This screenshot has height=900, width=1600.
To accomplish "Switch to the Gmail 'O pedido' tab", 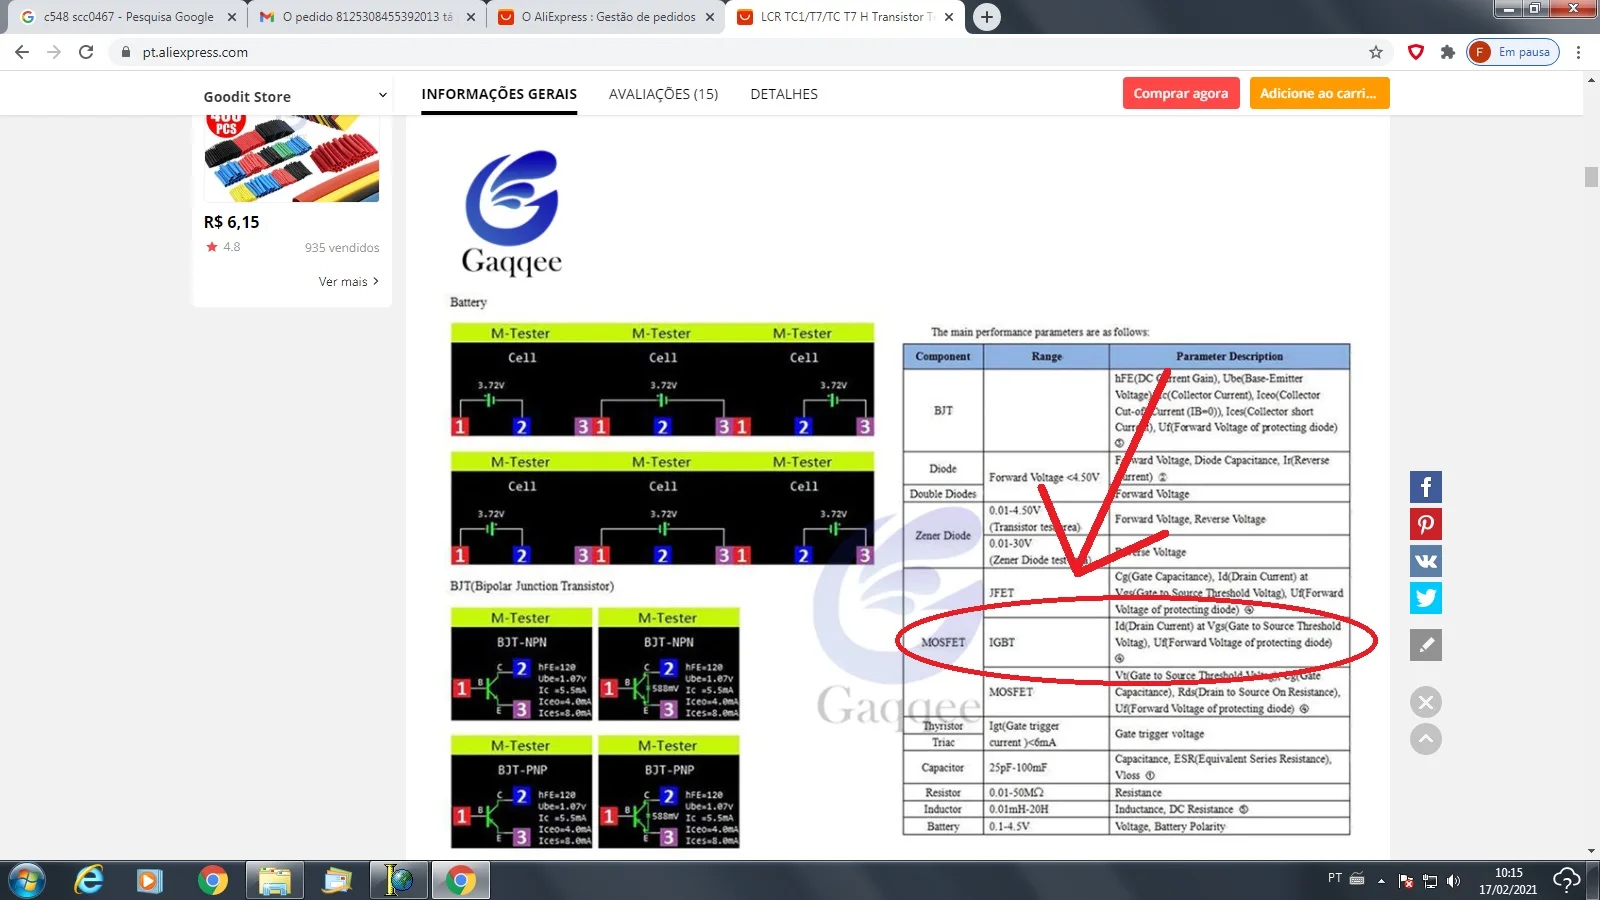I will pos(368,17).
